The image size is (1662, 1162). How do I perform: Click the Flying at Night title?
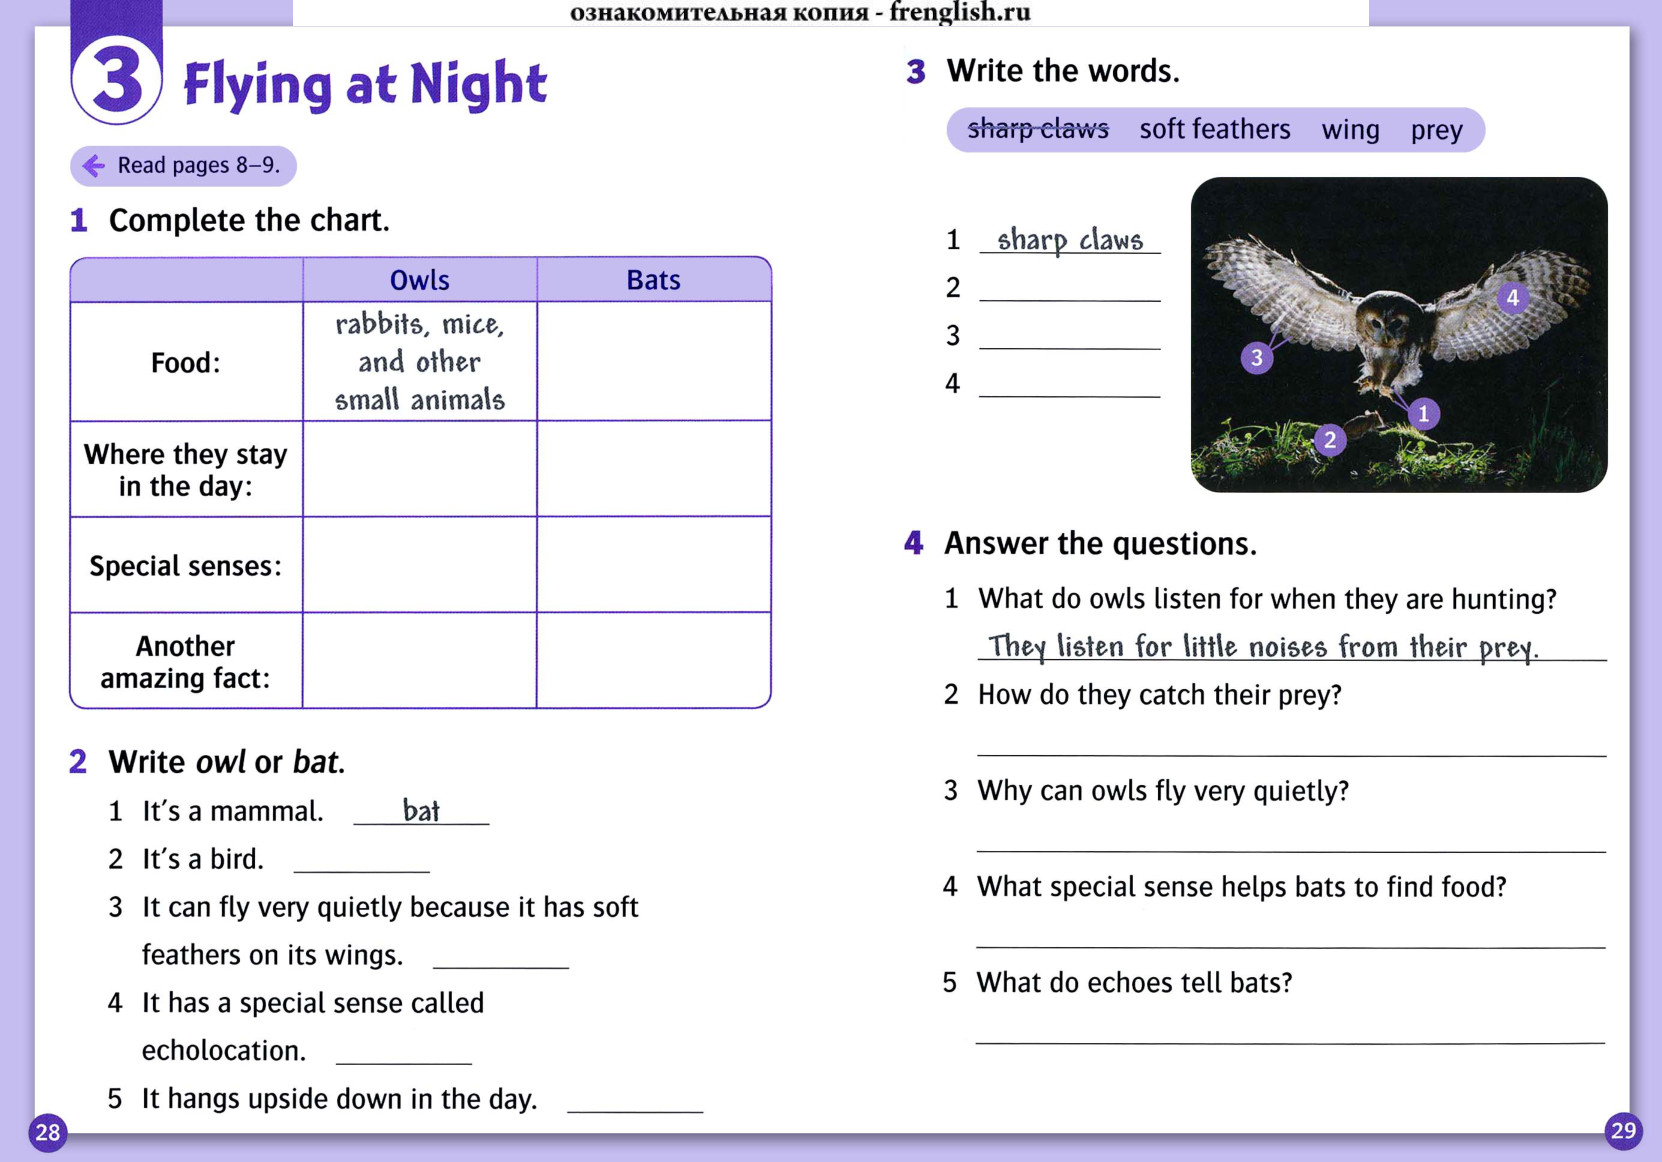[365, 84]
